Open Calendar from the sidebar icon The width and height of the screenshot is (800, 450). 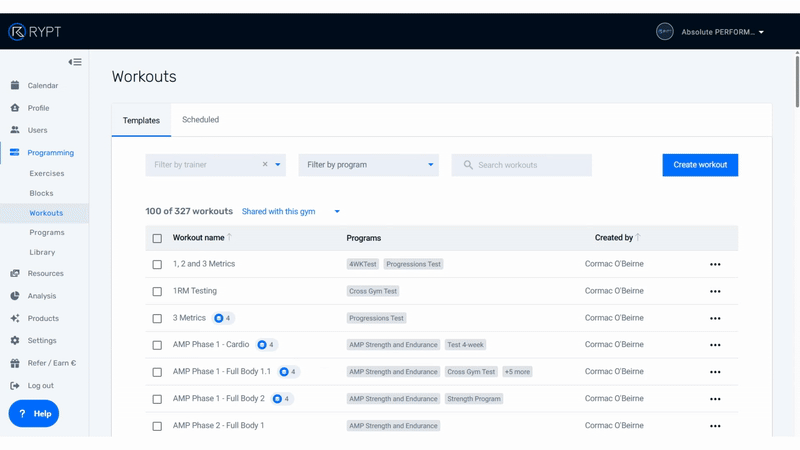15,86
